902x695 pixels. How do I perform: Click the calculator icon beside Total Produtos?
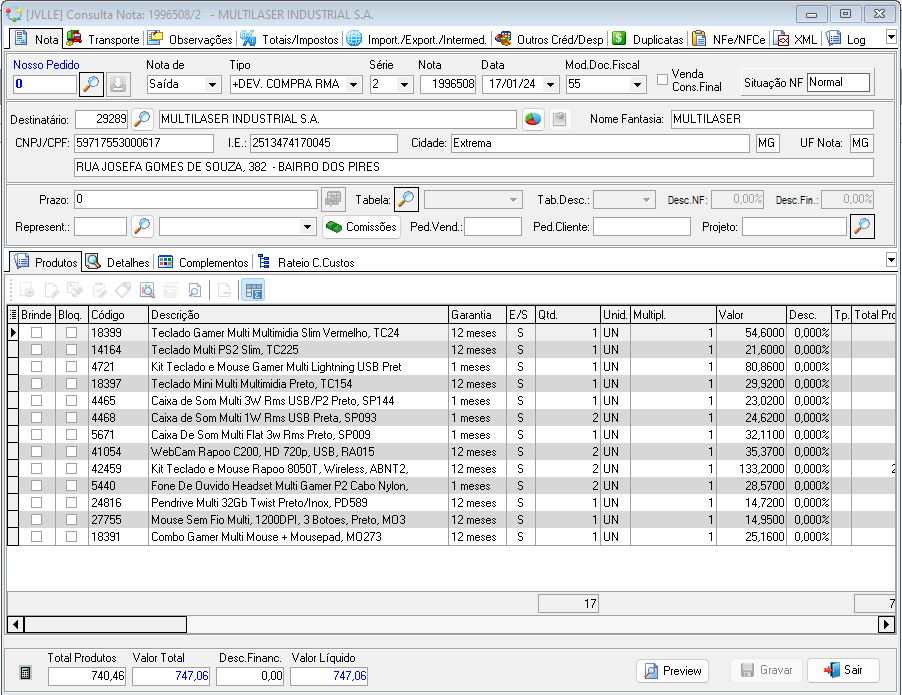click(25, 673)
